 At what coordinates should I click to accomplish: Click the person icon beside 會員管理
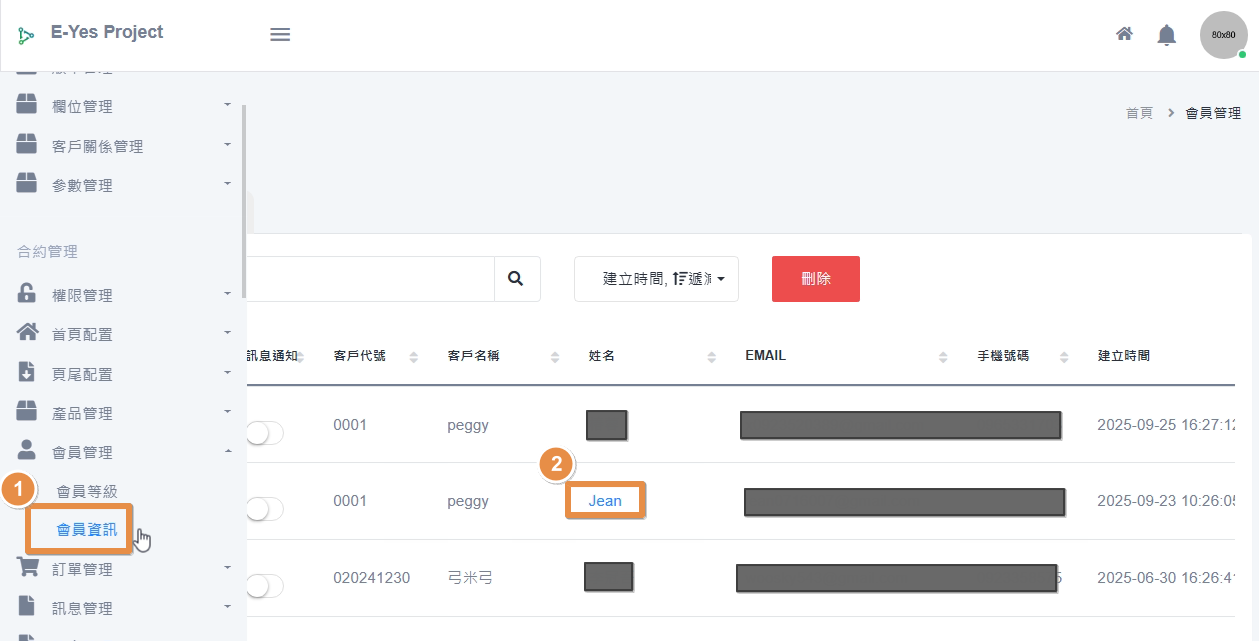tap(27, 451)
